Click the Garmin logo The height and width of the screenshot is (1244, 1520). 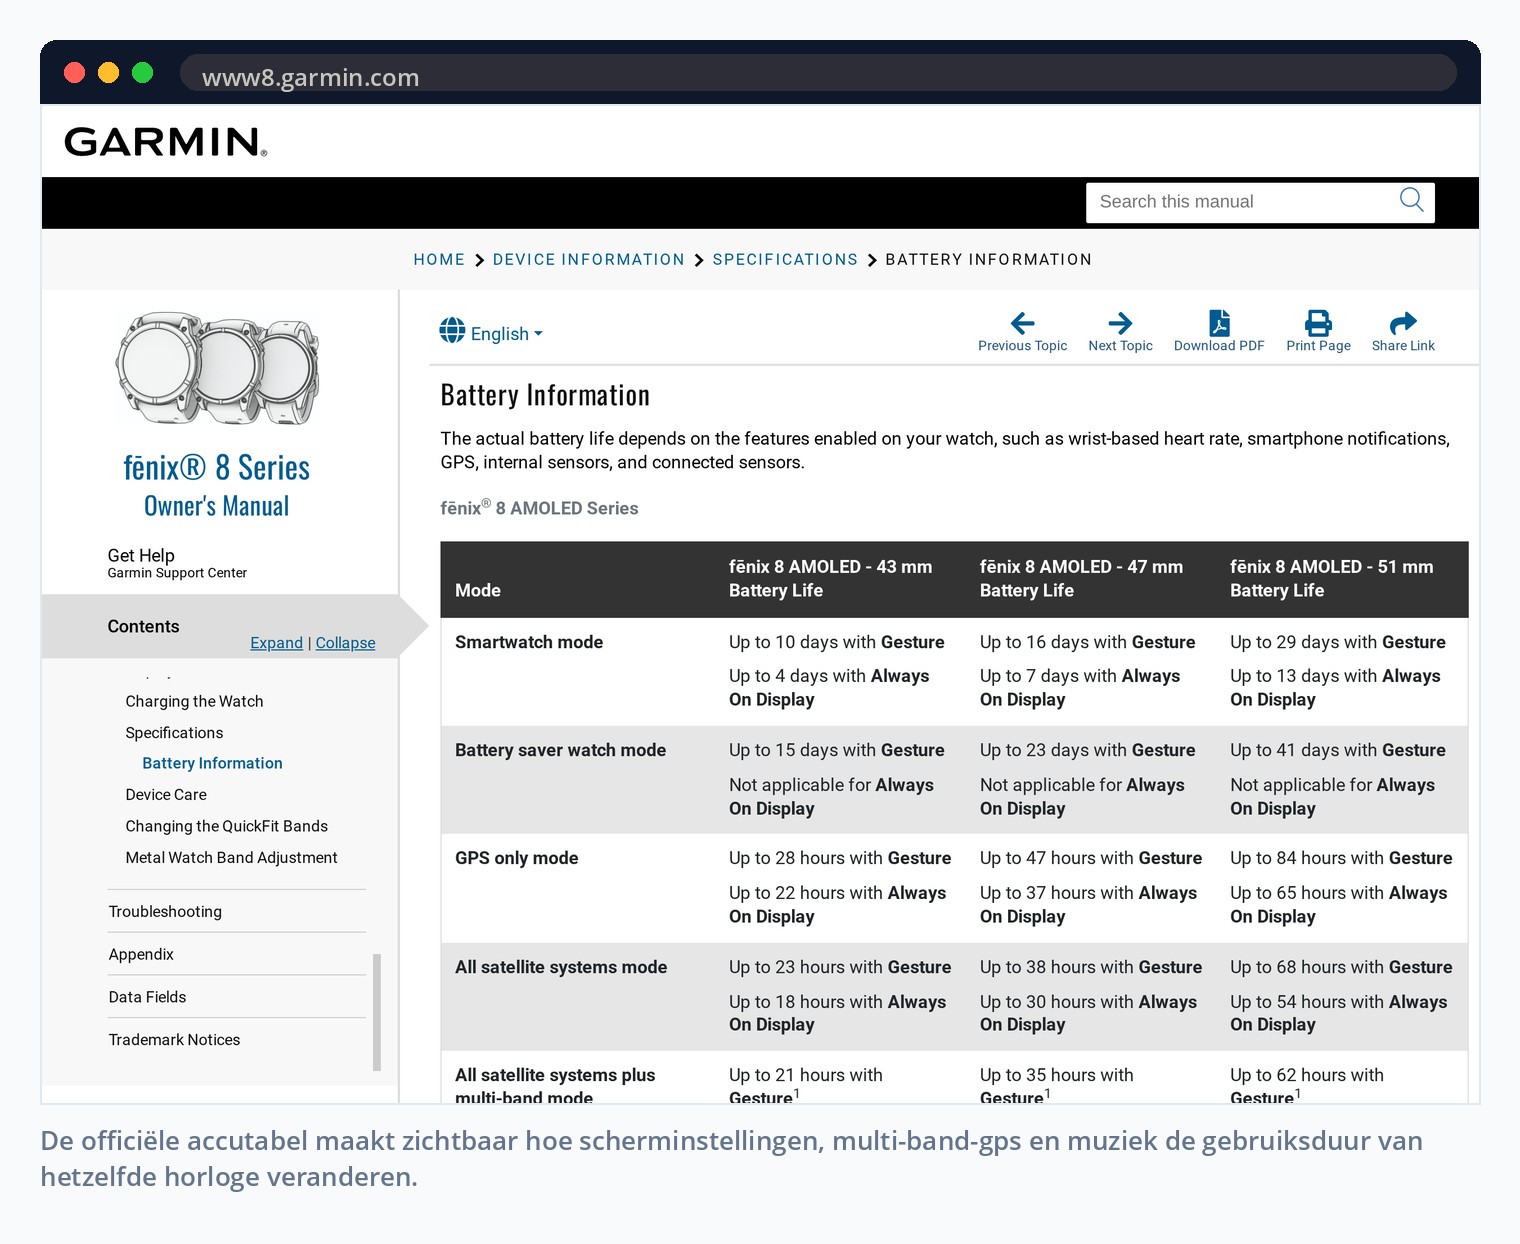point(166,142)
